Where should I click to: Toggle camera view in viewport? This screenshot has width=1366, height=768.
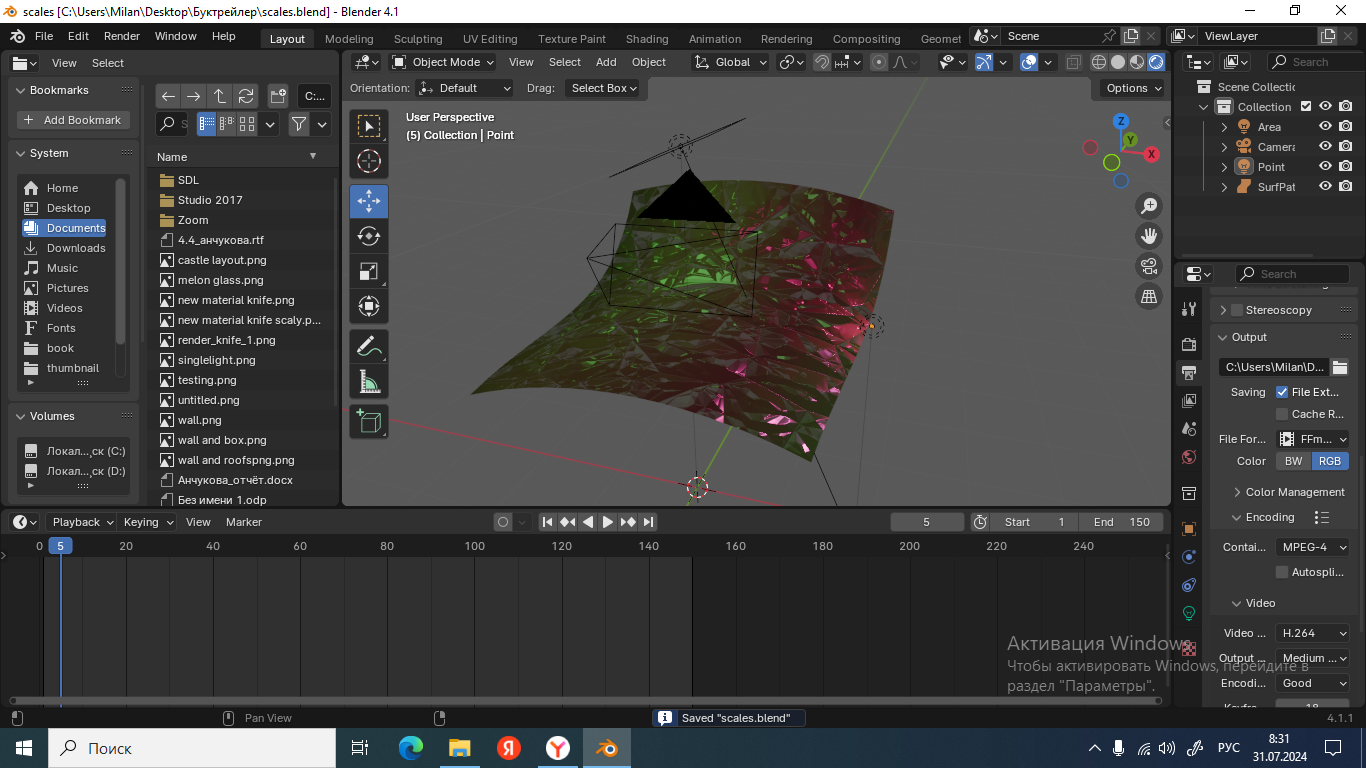(x=1149, y=266)
